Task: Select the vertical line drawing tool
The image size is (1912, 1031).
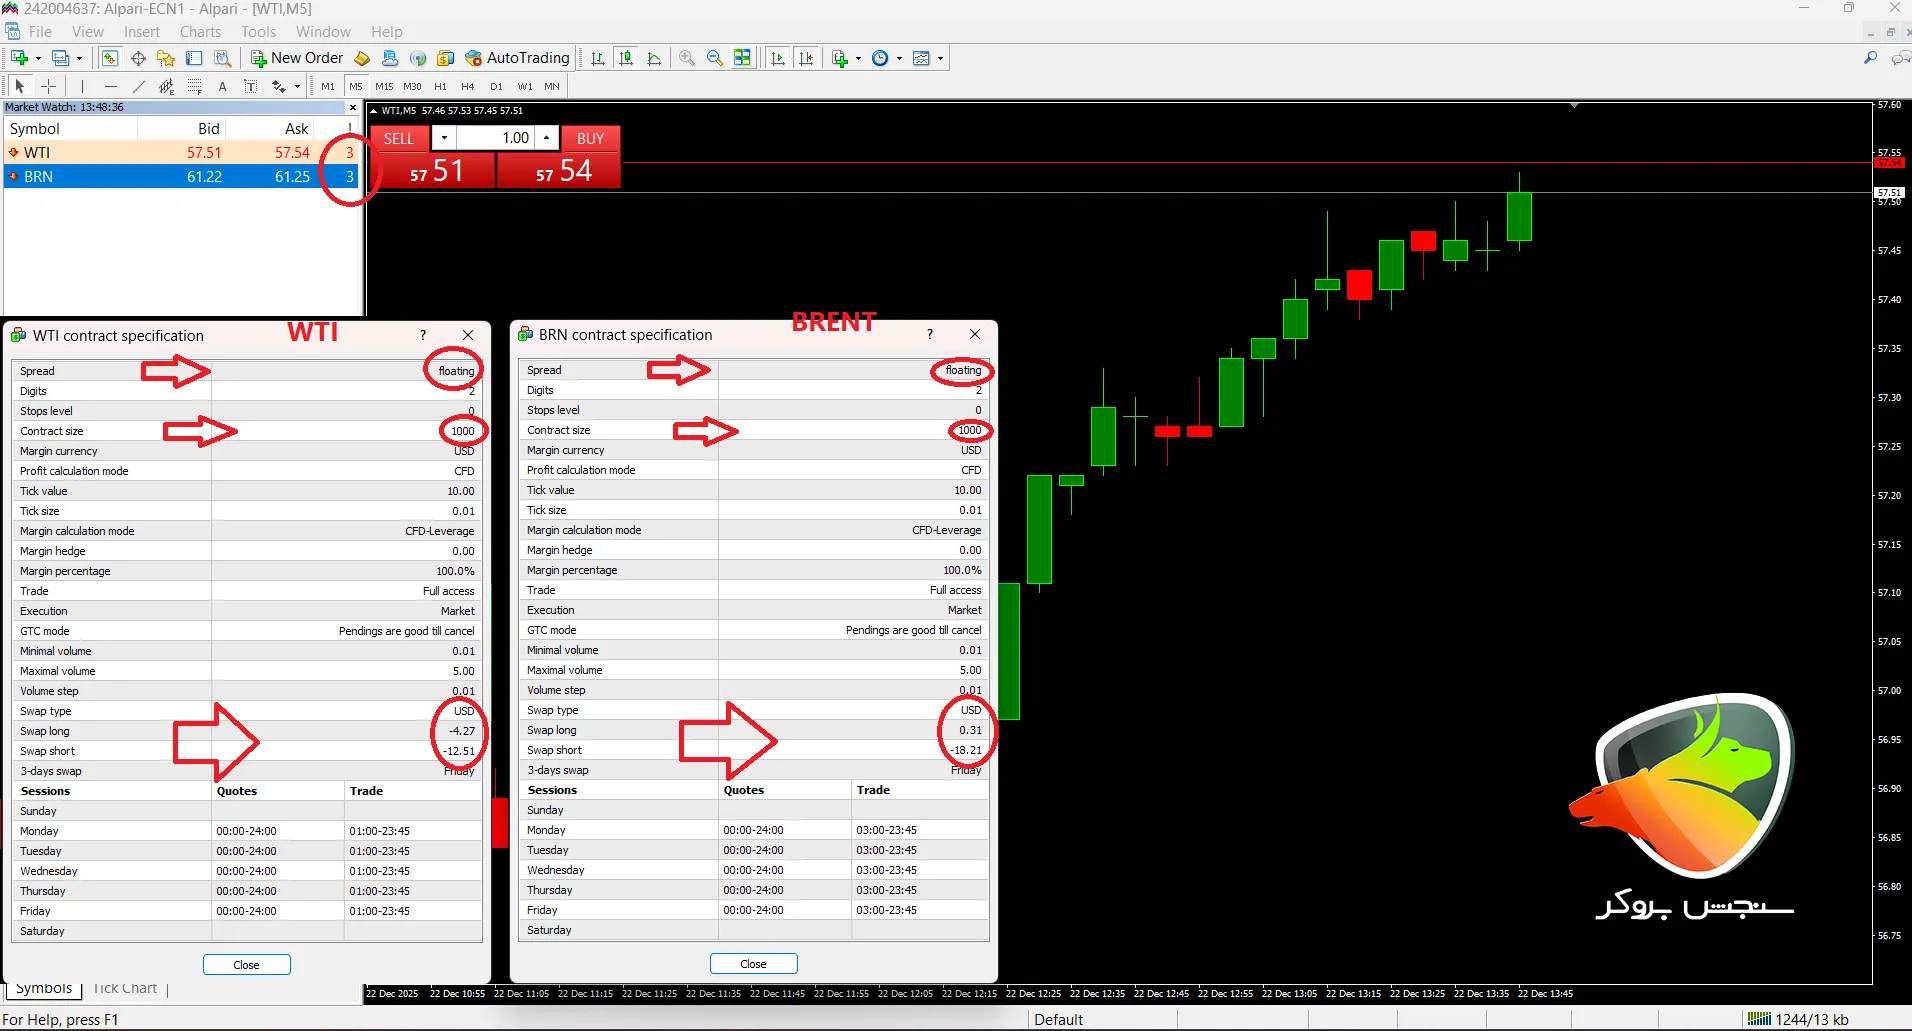Action: coord(82,86)
